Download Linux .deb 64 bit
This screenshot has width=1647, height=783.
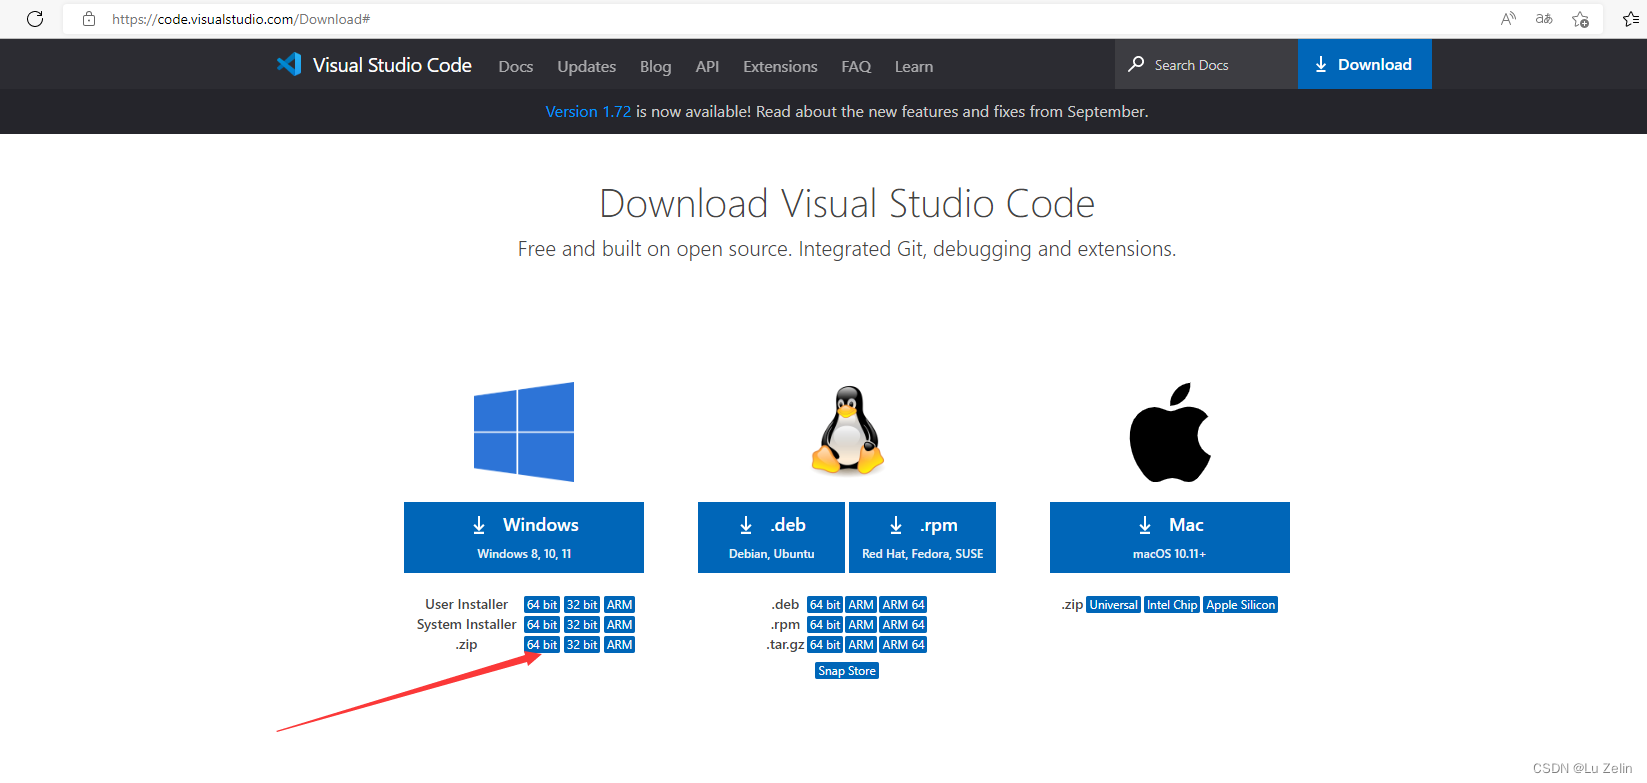pyautogui.click(x=825, y=605)
